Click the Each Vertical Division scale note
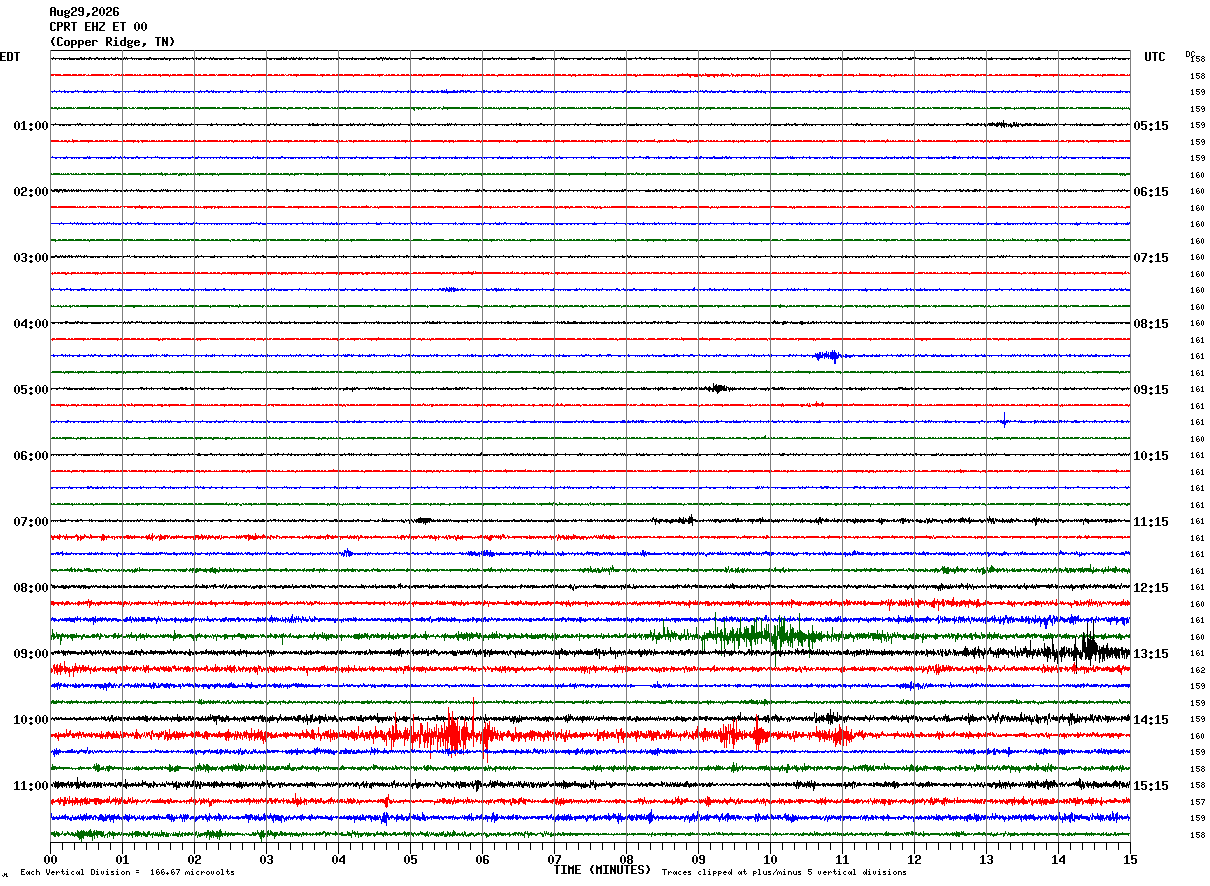This screenshot has height=886, width=1210. [x=127, y=872]
